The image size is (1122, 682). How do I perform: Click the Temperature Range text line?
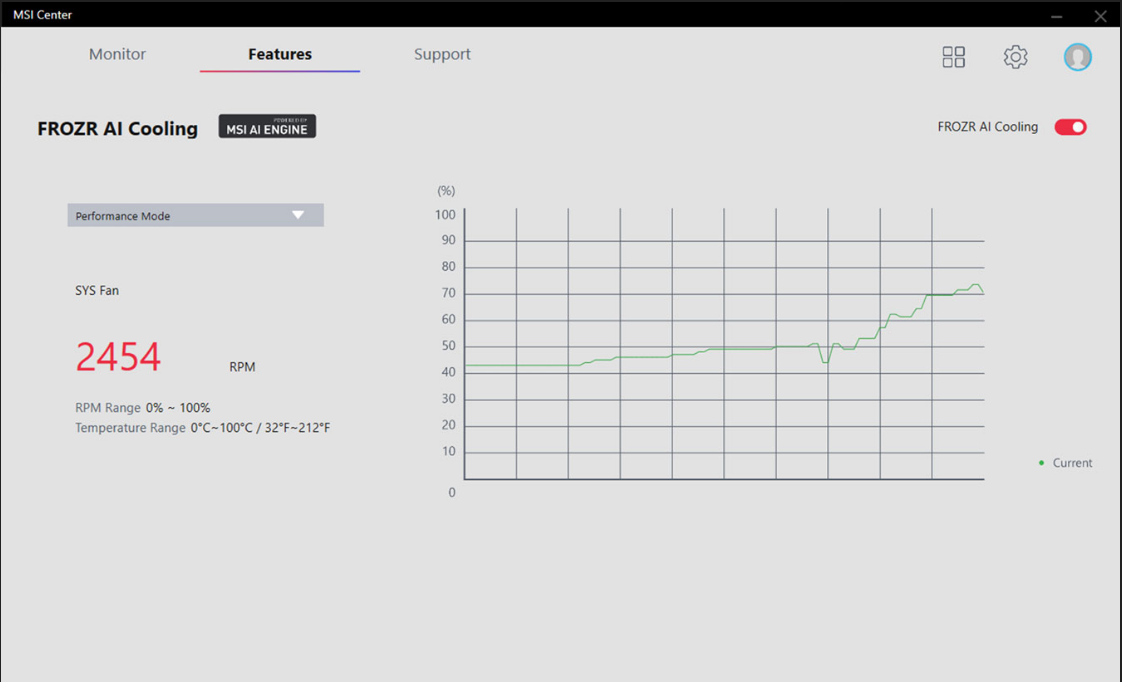coord(202,428)
